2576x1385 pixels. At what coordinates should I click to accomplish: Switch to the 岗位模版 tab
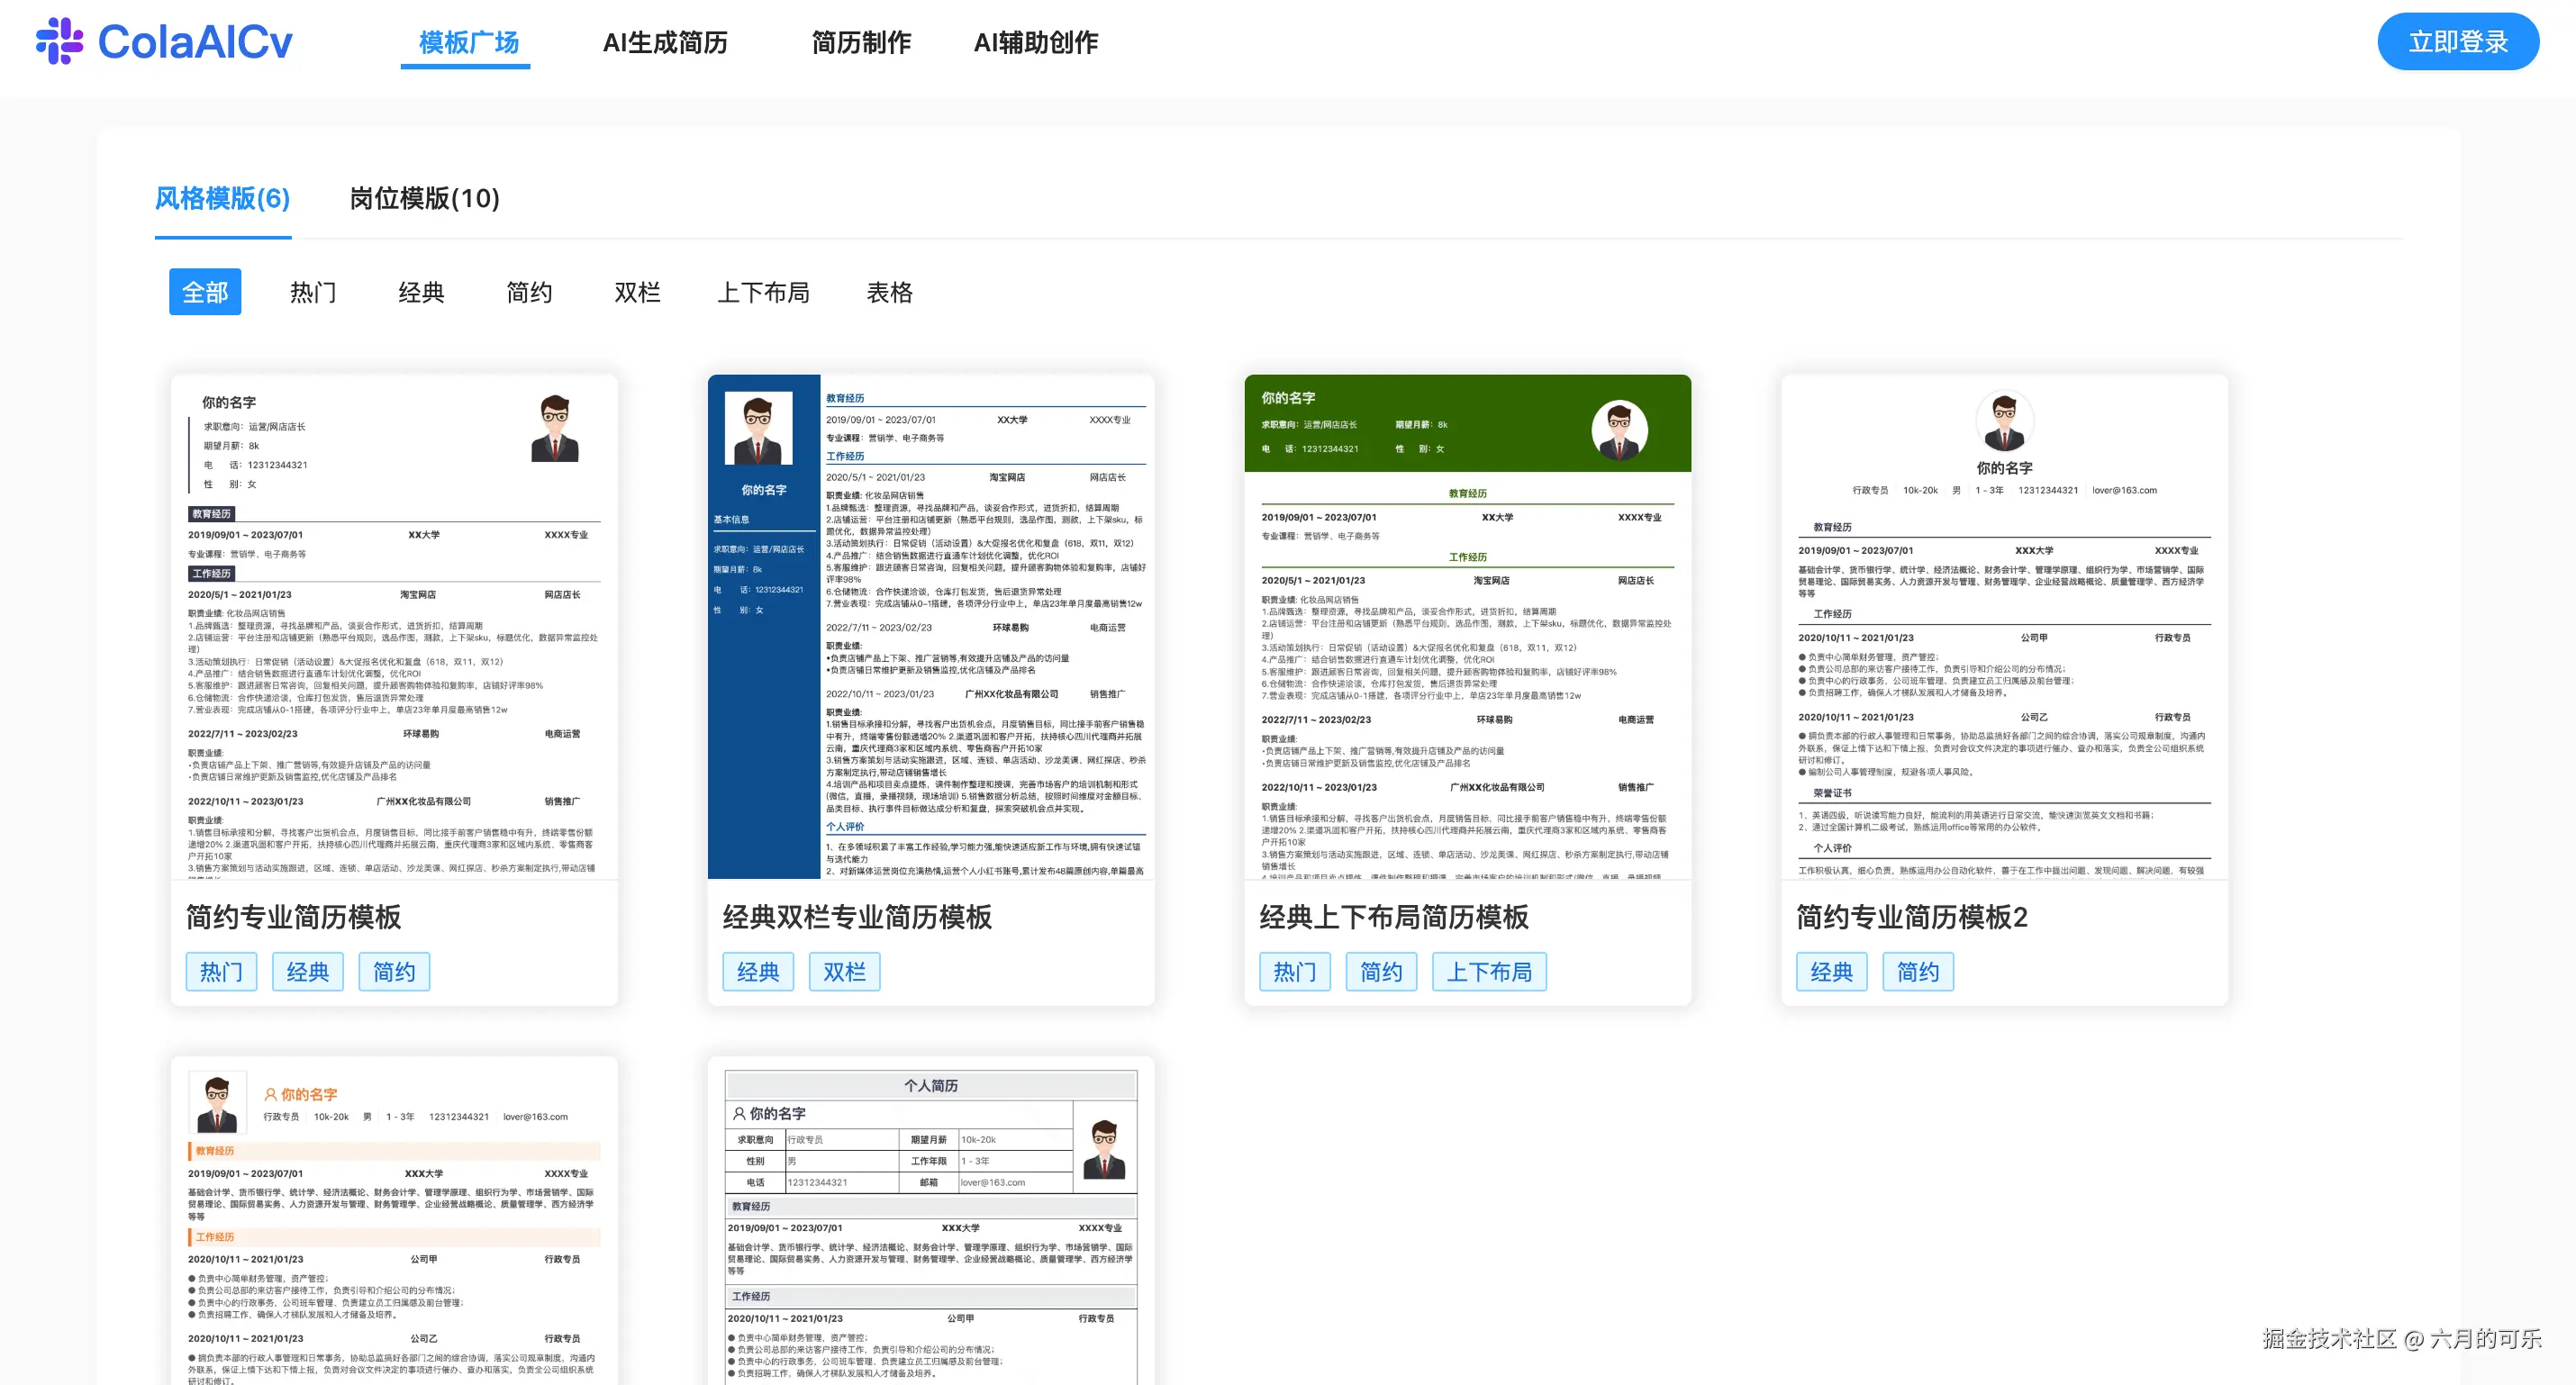422,200
